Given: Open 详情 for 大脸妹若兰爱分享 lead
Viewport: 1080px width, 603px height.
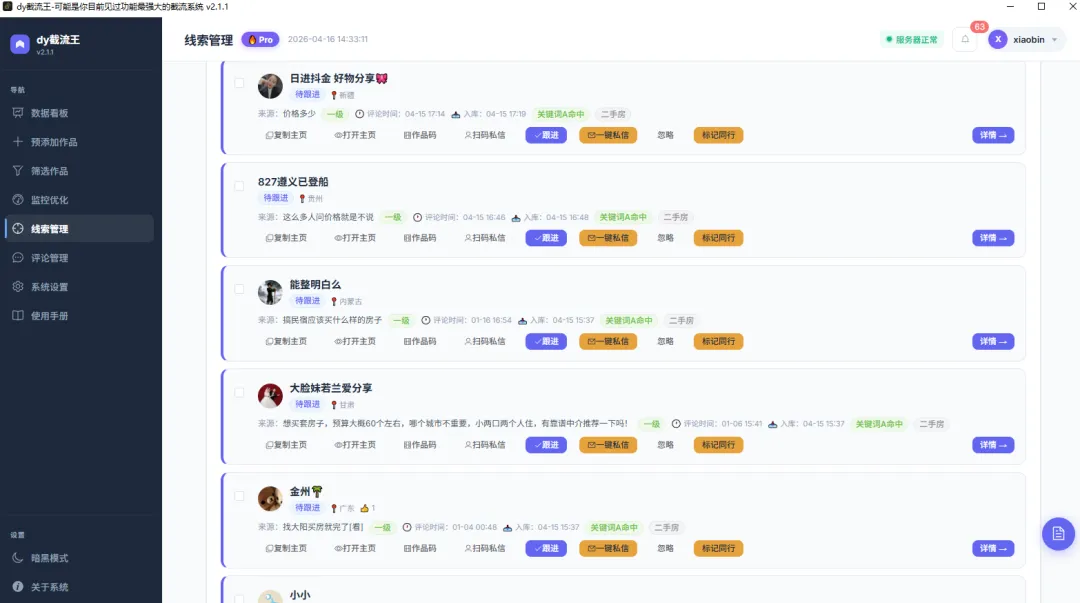Looking at the screenshot, I should (993, 445).
